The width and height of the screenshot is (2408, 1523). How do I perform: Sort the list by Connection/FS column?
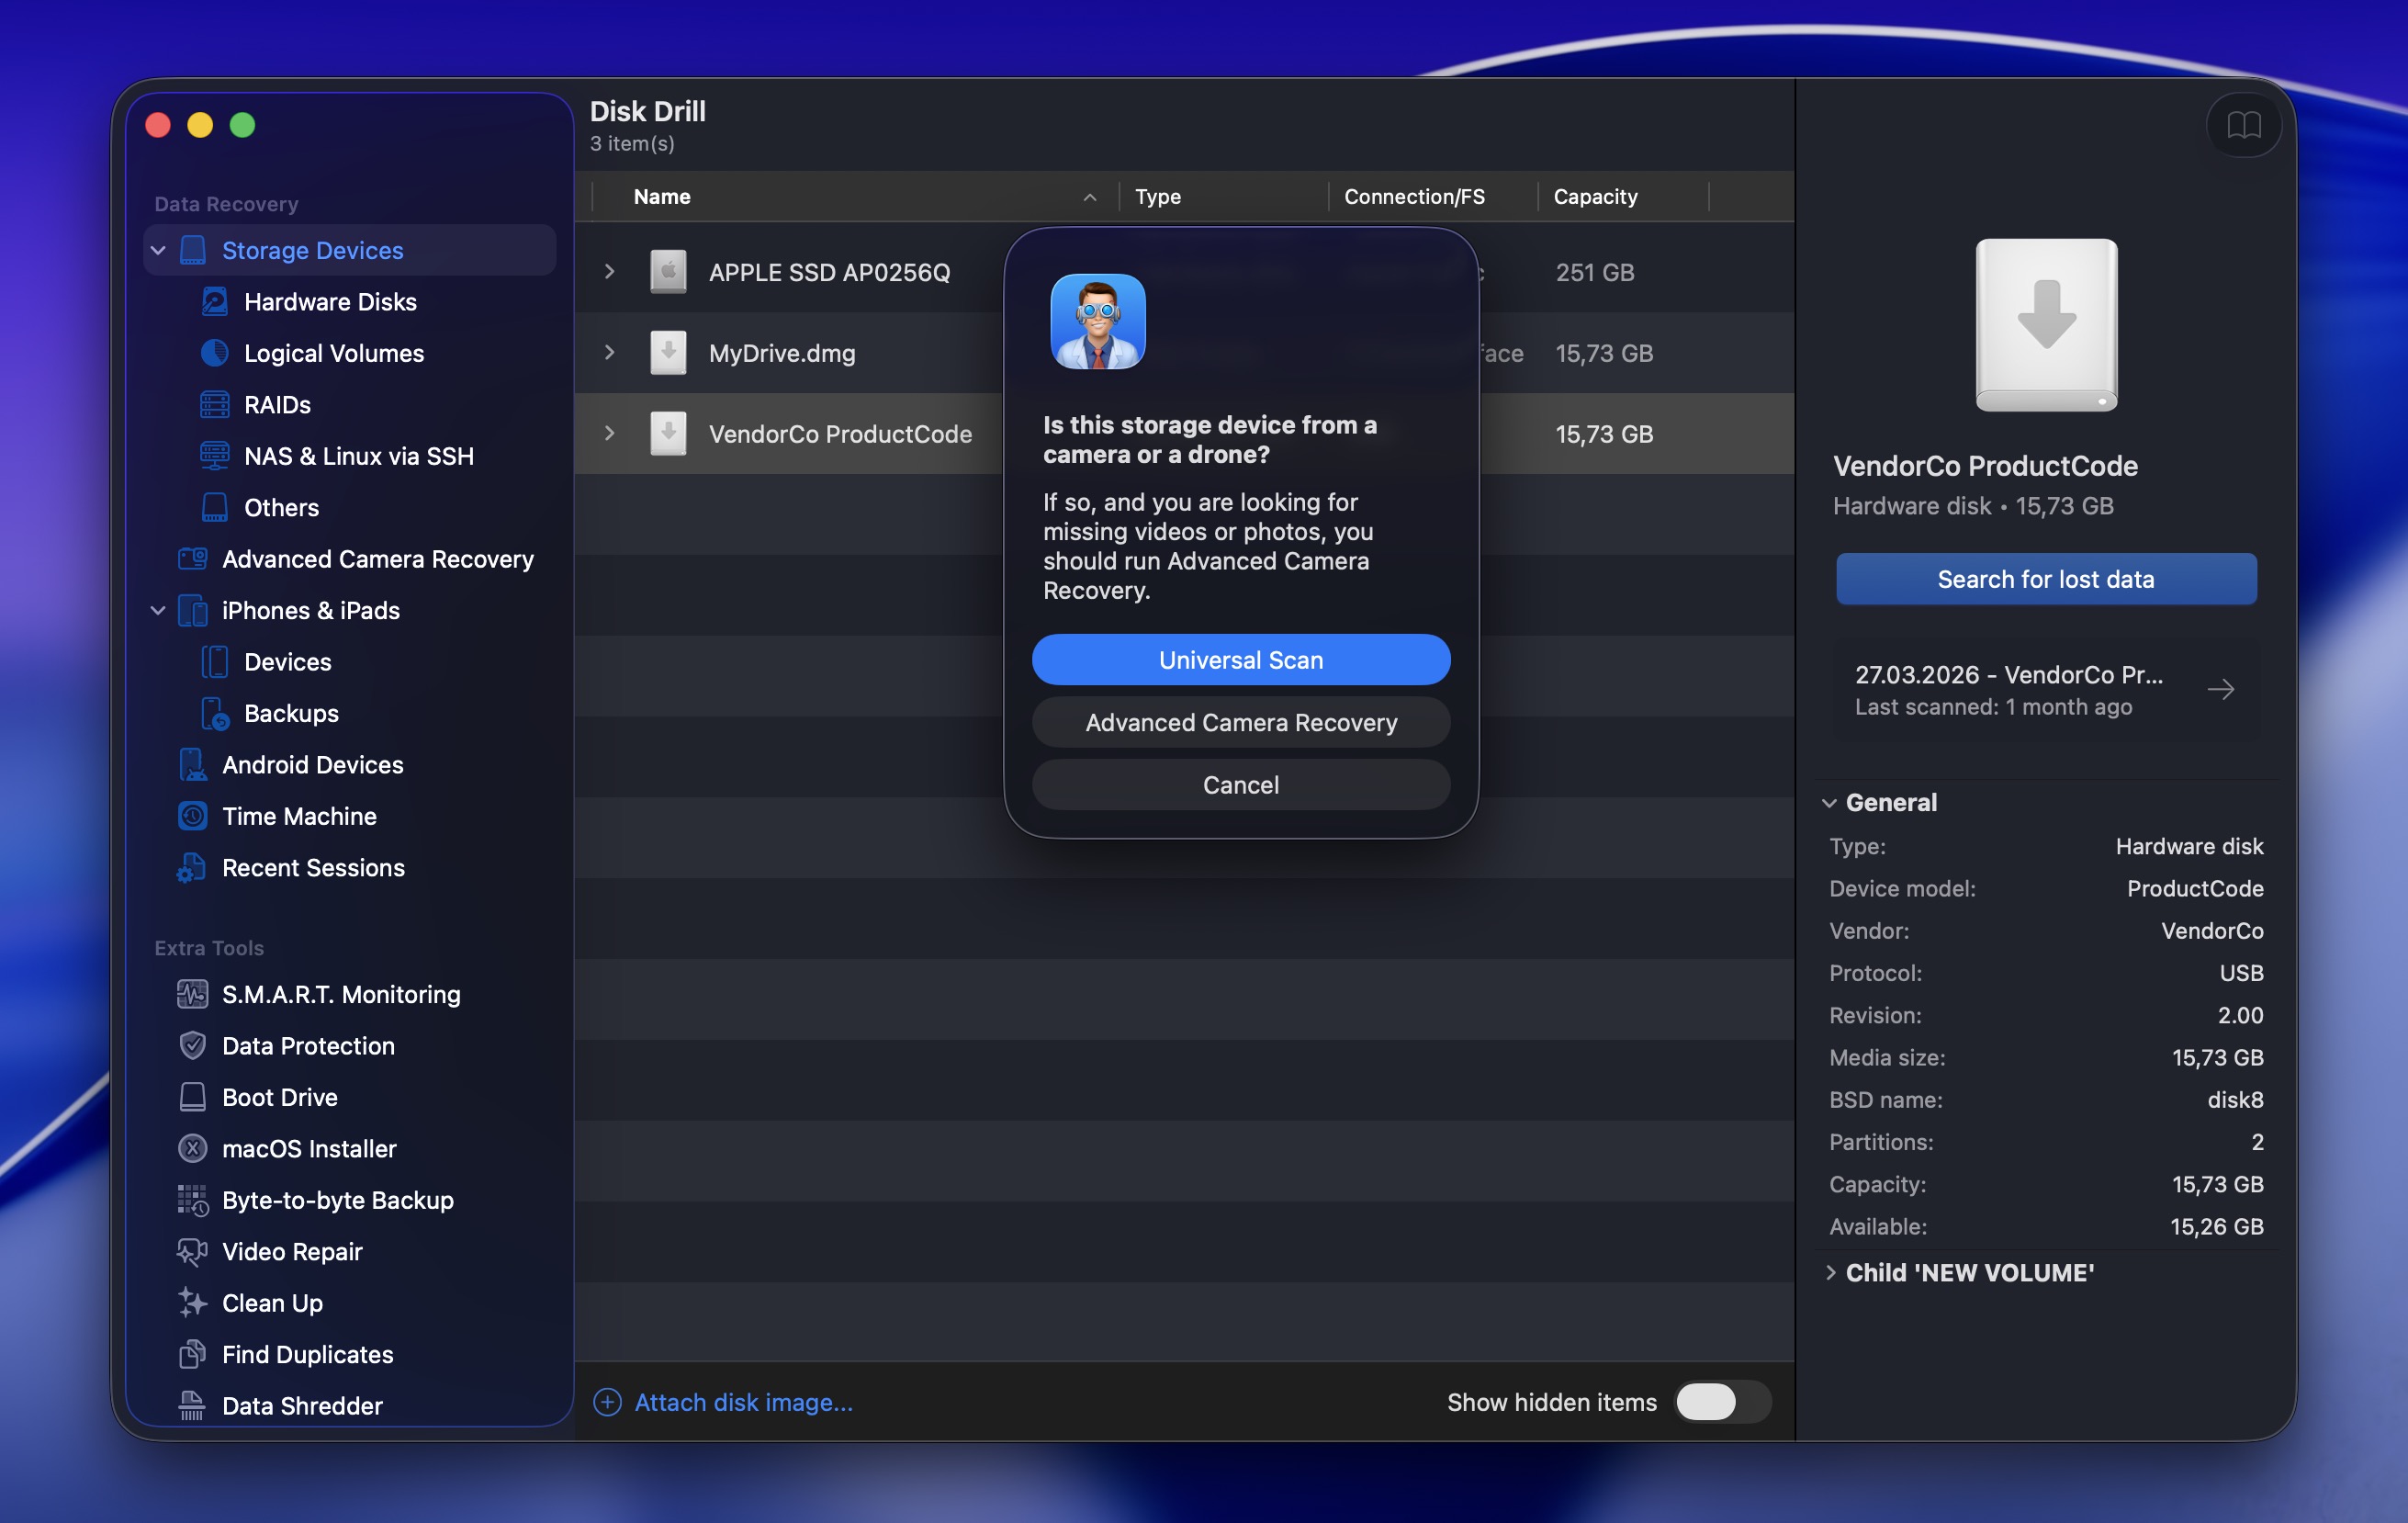click(1433, 197)
